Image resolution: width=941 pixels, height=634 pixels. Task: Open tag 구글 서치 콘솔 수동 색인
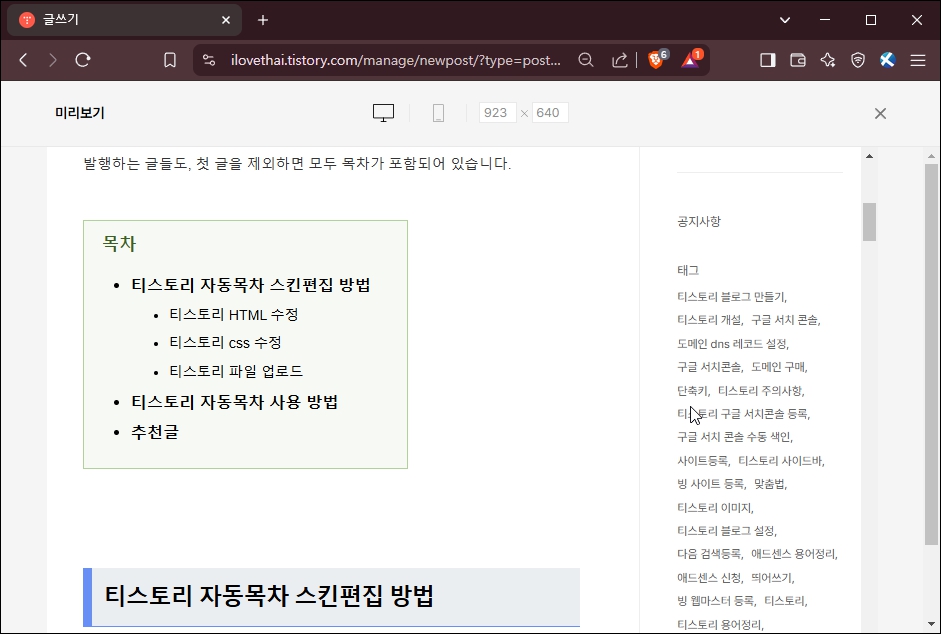pyautogui.click(x=734, y=437)
